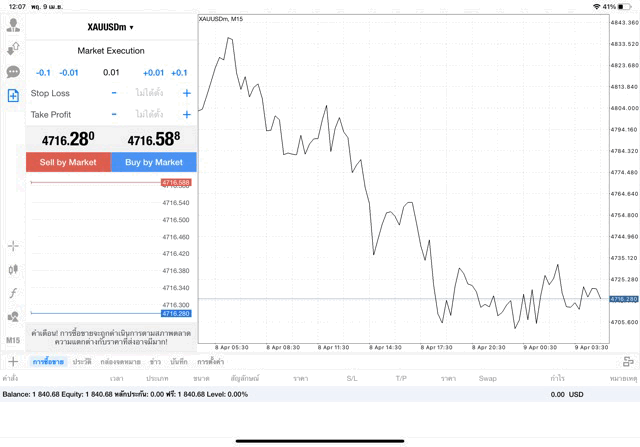
Task: Open the chat messages icon
Action: 13,72
